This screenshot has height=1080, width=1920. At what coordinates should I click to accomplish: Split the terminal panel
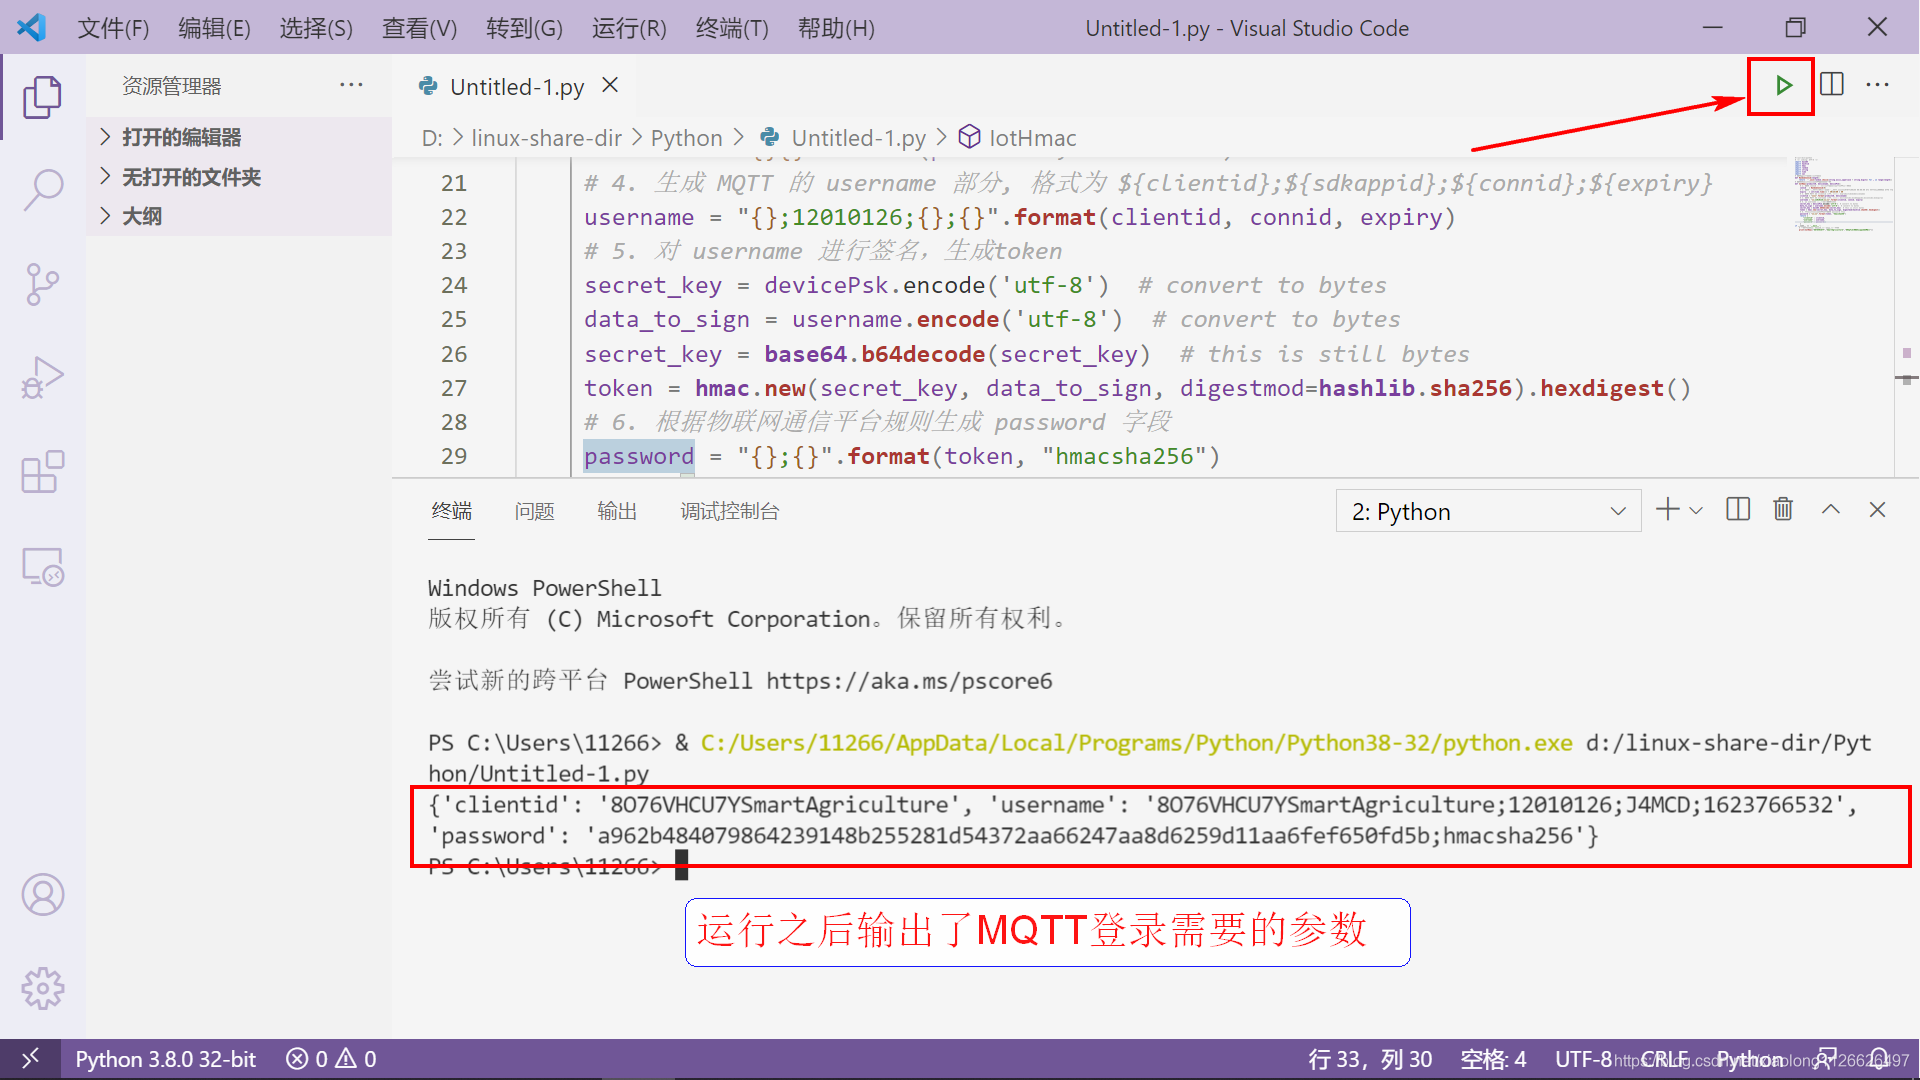[x=1738, y=510]
